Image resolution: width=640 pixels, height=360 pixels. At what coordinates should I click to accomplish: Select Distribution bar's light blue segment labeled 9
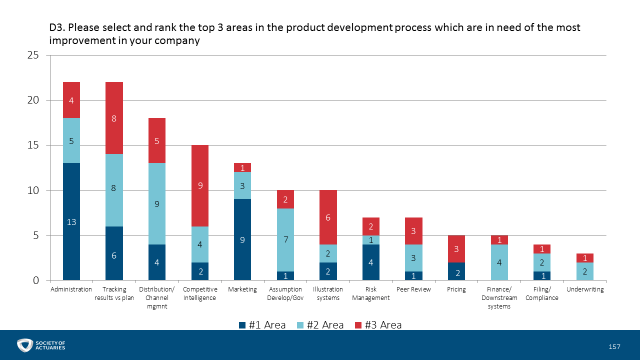tap(157, 204)
